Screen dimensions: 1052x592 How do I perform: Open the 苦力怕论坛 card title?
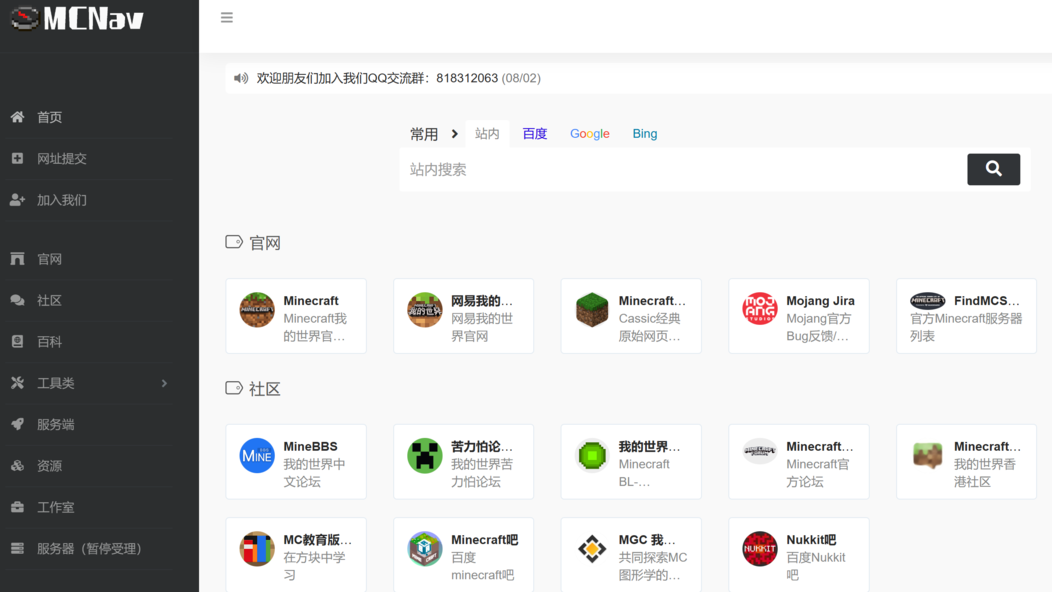(482, 446)
